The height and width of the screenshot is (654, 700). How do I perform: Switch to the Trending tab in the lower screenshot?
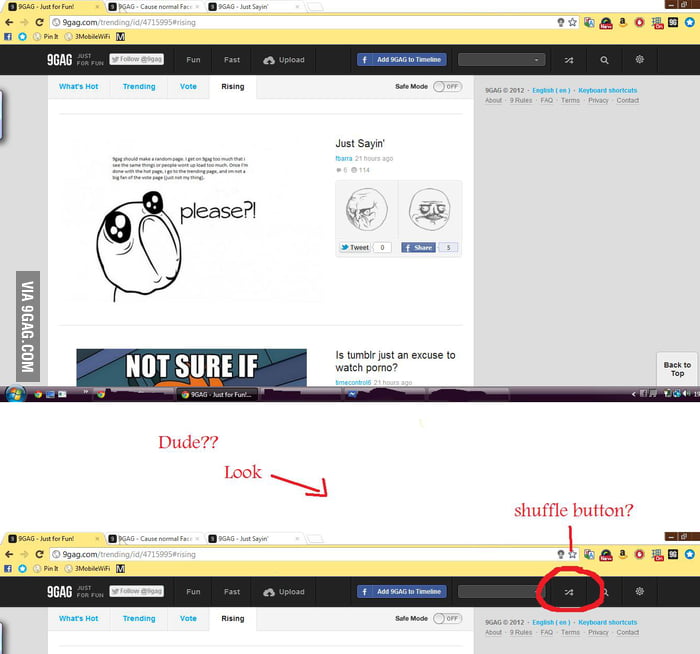click(x=139, y=618)
